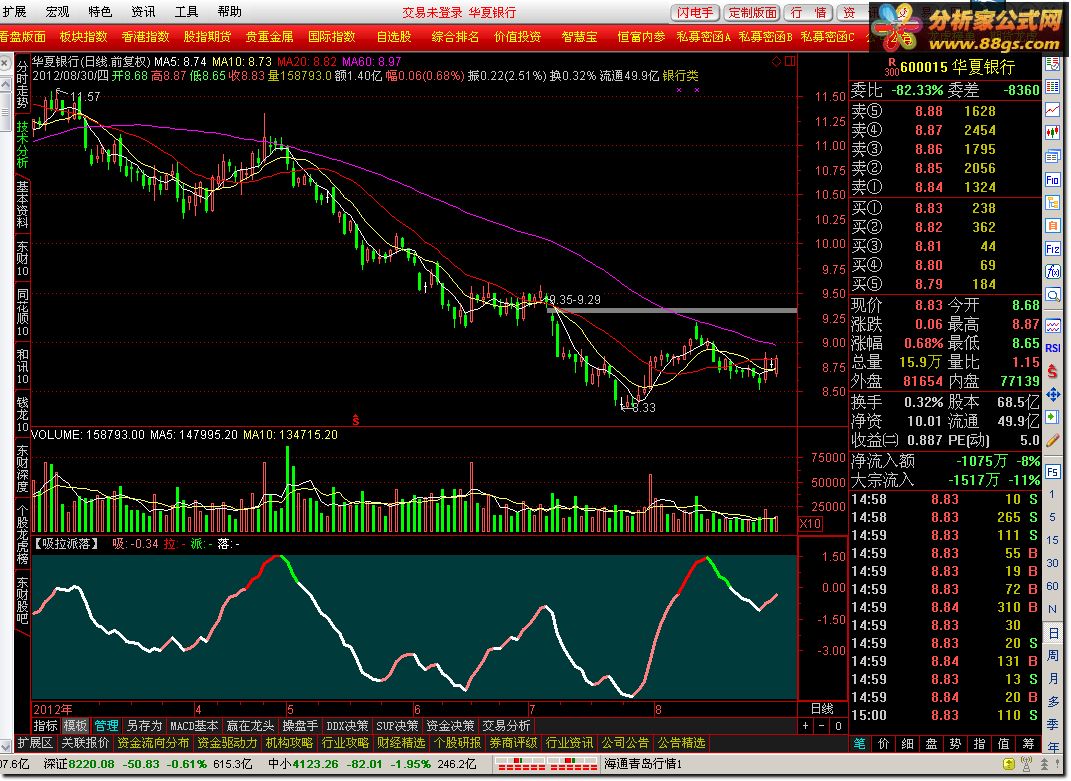
Task: Click the green arrow export icon
Action: (x=1053, y=417)
